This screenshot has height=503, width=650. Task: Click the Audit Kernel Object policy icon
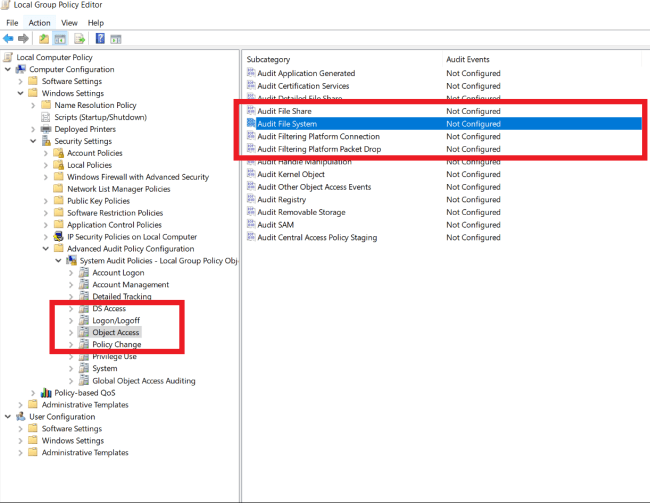[251, 174]
